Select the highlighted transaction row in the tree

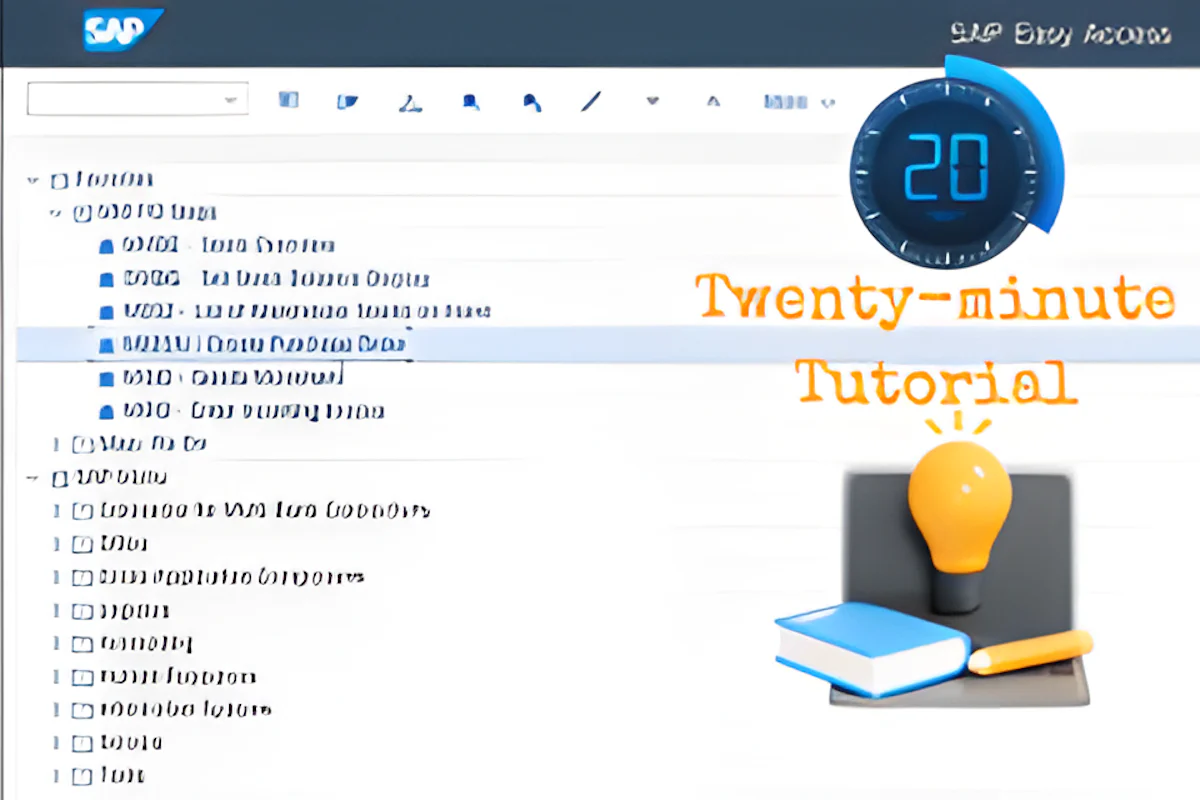[608, 344]
